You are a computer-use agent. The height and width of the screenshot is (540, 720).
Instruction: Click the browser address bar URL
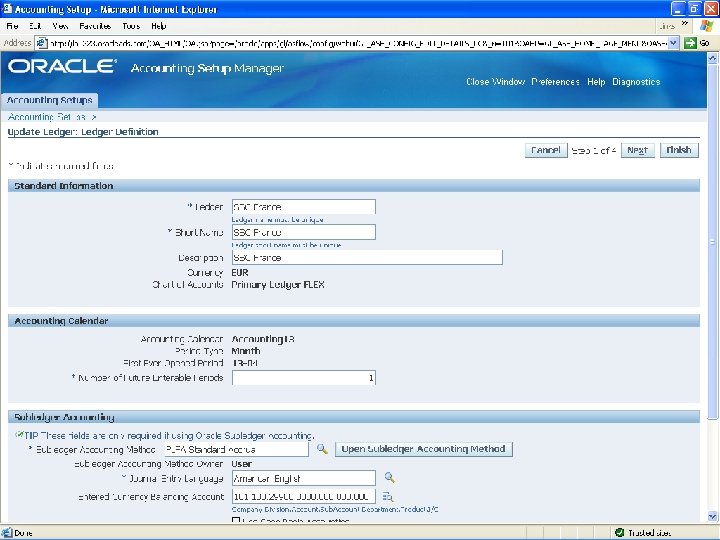pyautogui.click(x=357, y=44)
